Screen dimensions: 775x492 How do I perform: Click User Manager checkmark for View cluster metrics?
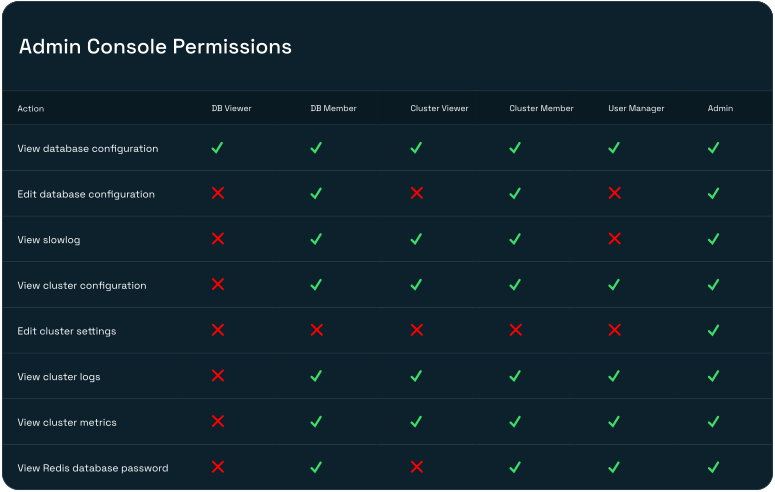pos(614,422)
